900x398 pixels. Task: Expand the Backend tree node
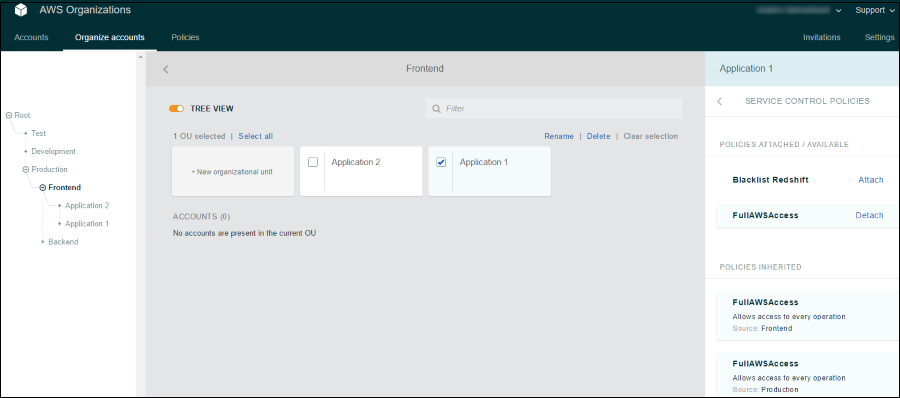click(x=42, y=242)
